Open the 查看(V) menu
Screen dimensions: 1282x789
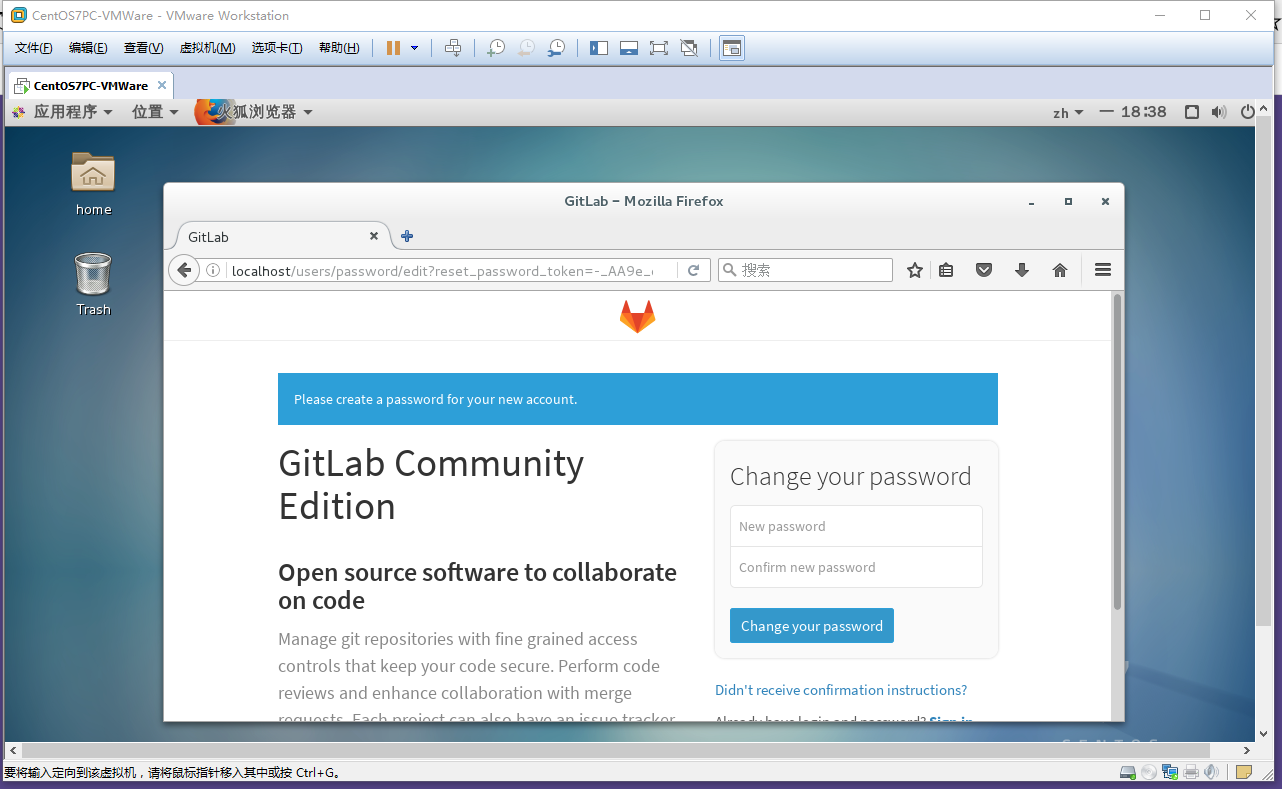[143, 48]
